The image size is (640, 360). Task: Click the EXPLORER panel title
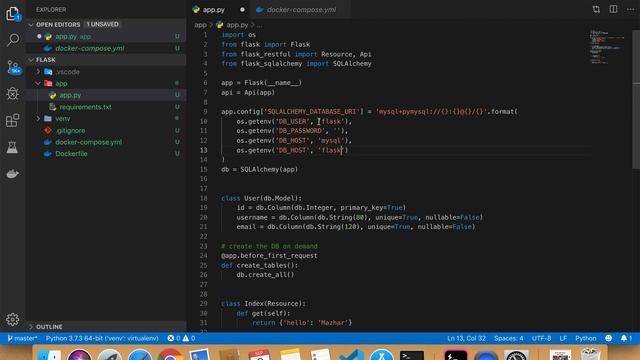[51, 9]
